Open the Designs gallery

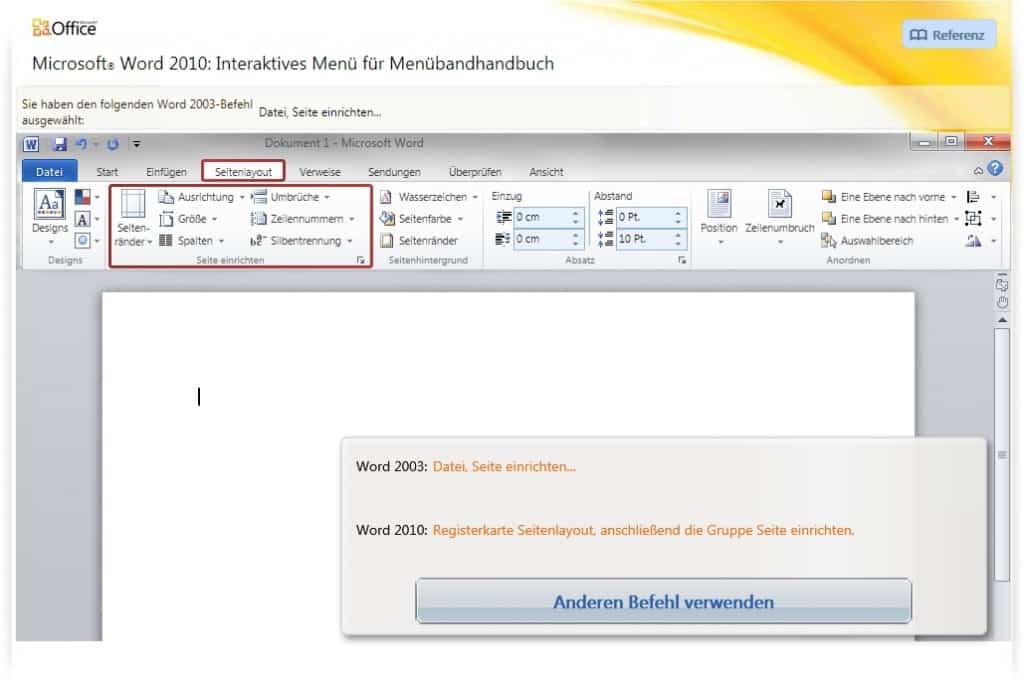point(50,217)
